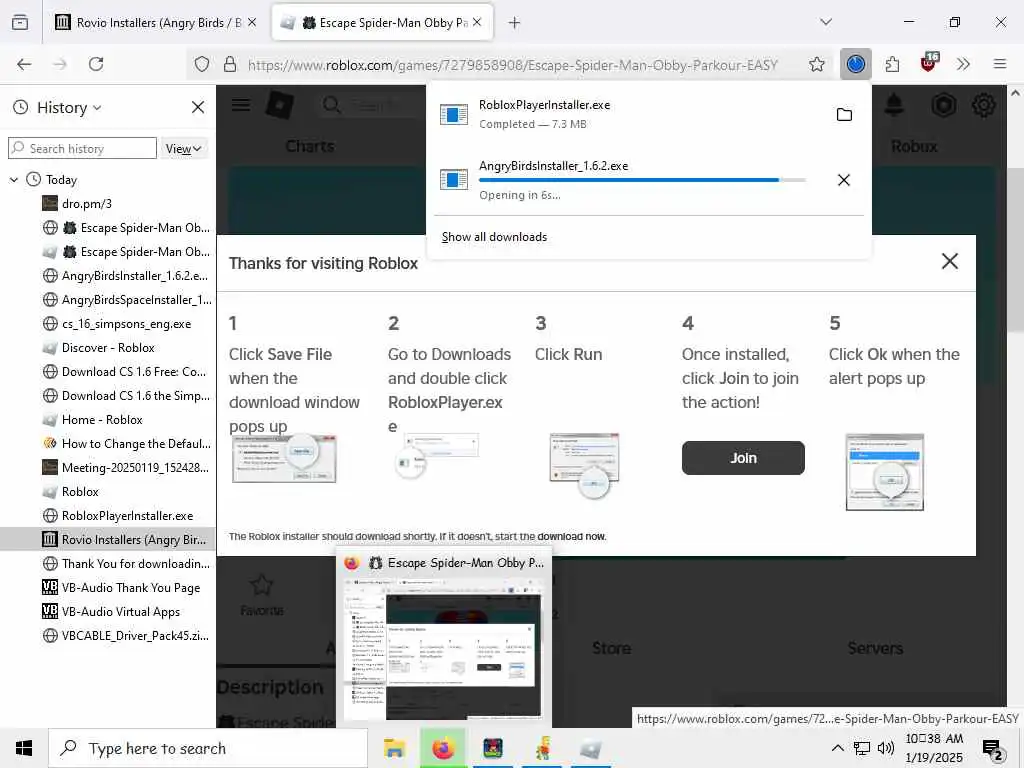Screen dimensions: 1024x768
Task: Collapse the Today history group
Action: (x=14, y=180)
